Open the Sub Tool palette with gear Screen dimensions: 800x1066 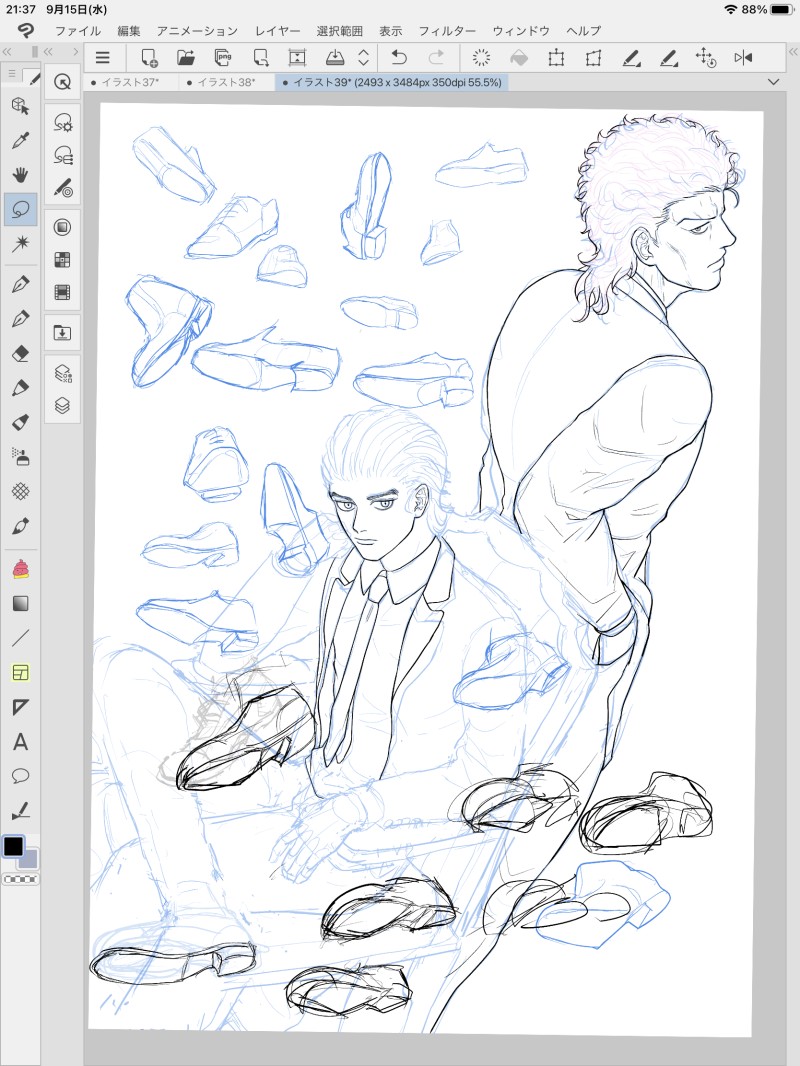pyautogui.click(x=63, y=122)
